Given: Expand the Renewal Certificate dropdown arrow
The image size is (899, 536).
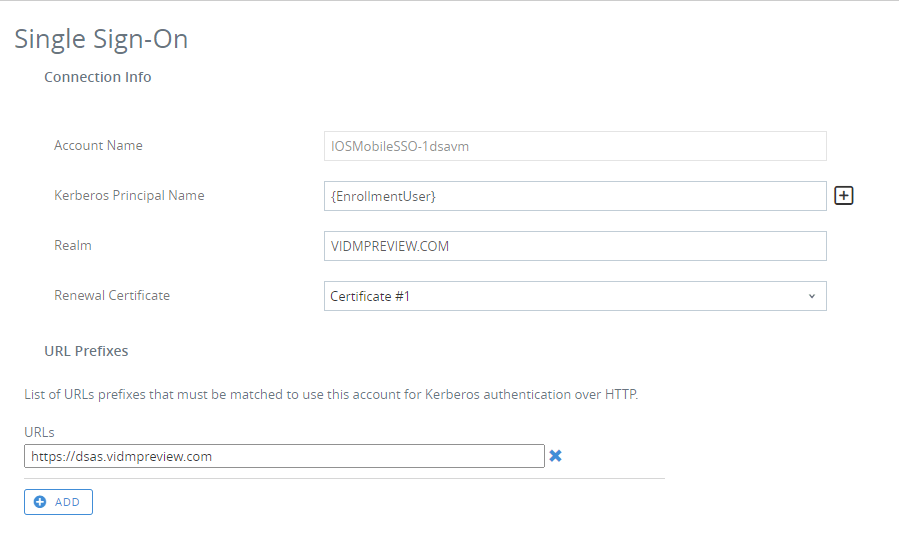Looking at the screenshot, I should 811,296.
